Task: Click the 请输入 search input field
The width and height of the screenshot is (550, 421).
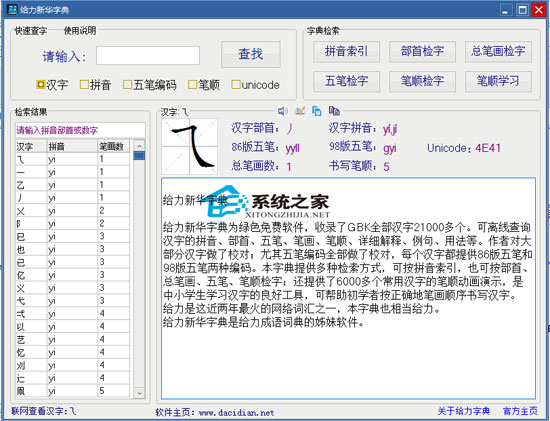Action: (x=148, y=55)
